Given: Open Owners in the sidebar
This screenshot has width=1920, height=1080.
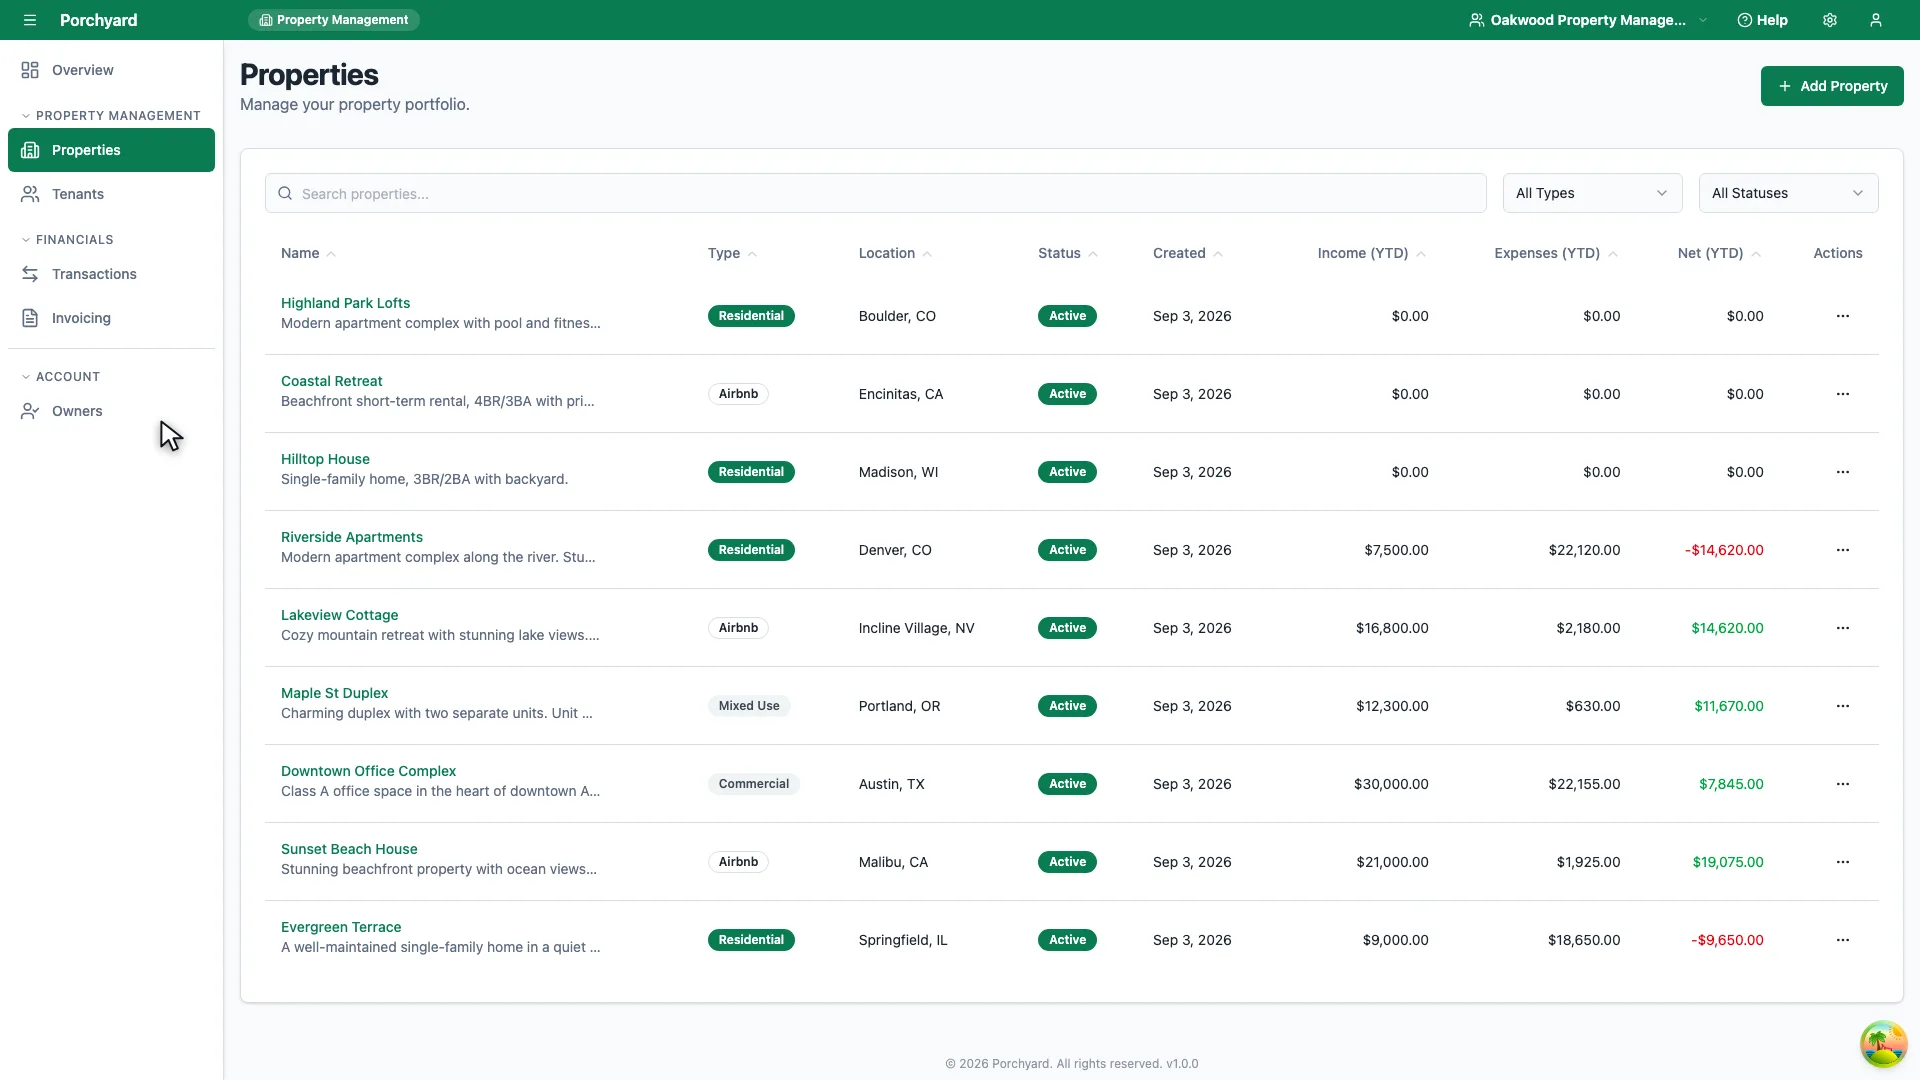Looking at the screenshot, I should 111,411.
